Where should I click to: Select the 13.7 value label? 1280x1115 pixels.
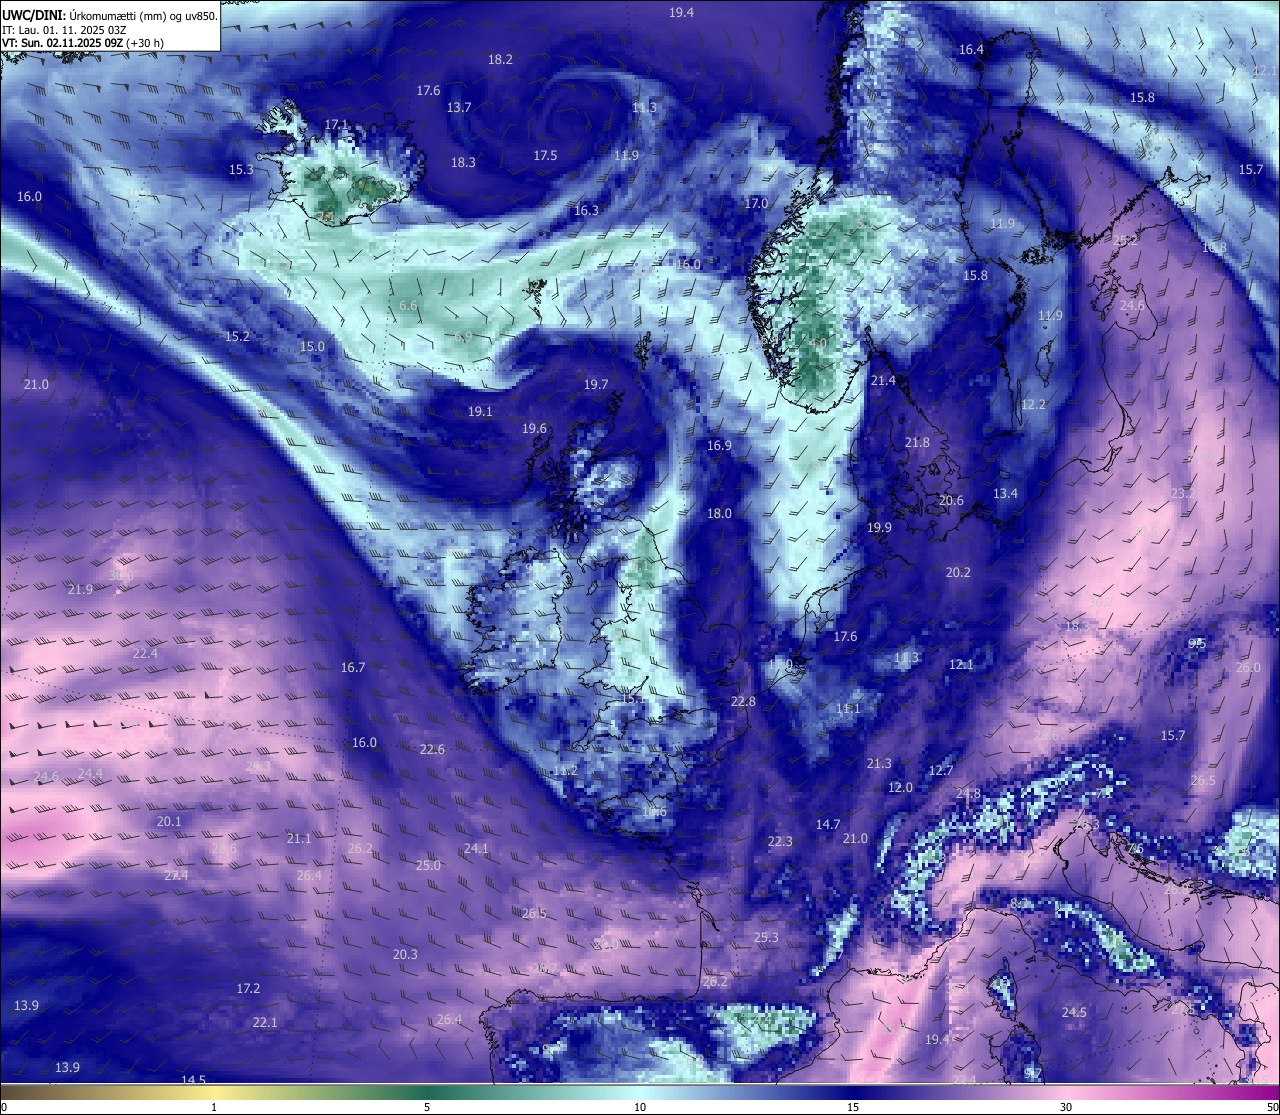tap(459, 107)
